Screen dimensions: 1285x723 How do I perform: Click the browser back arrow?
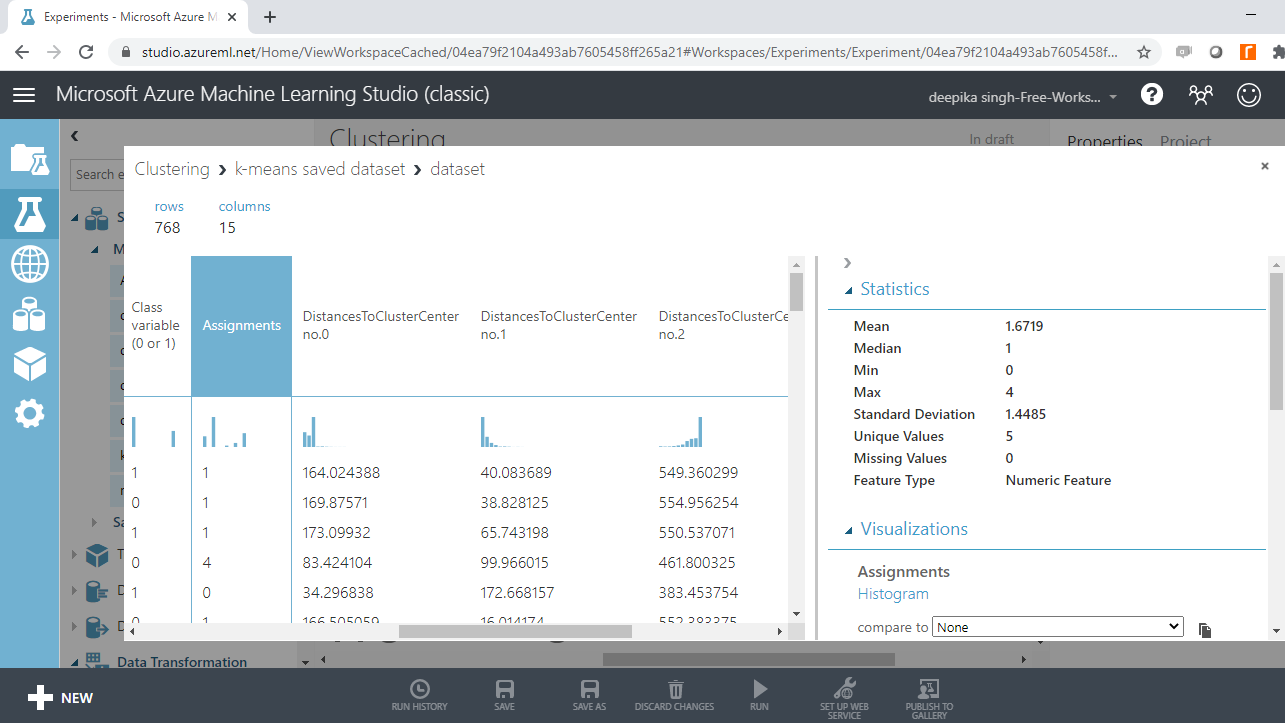coord(22,52)
